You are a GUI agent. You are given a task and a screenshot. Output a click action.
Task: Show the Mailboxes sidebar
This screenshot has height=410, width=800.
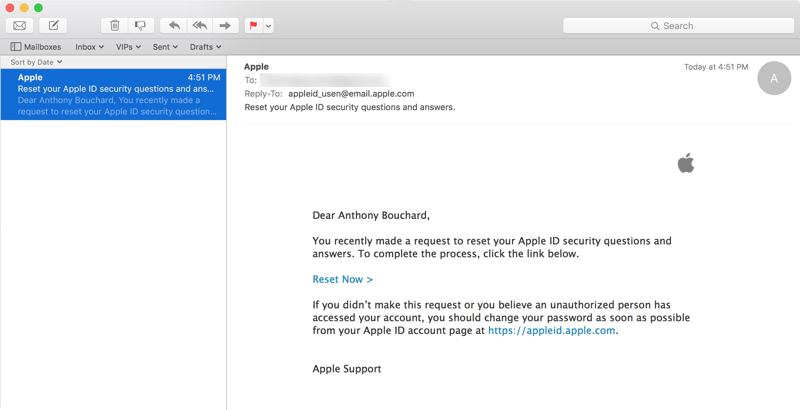(36, 47)
